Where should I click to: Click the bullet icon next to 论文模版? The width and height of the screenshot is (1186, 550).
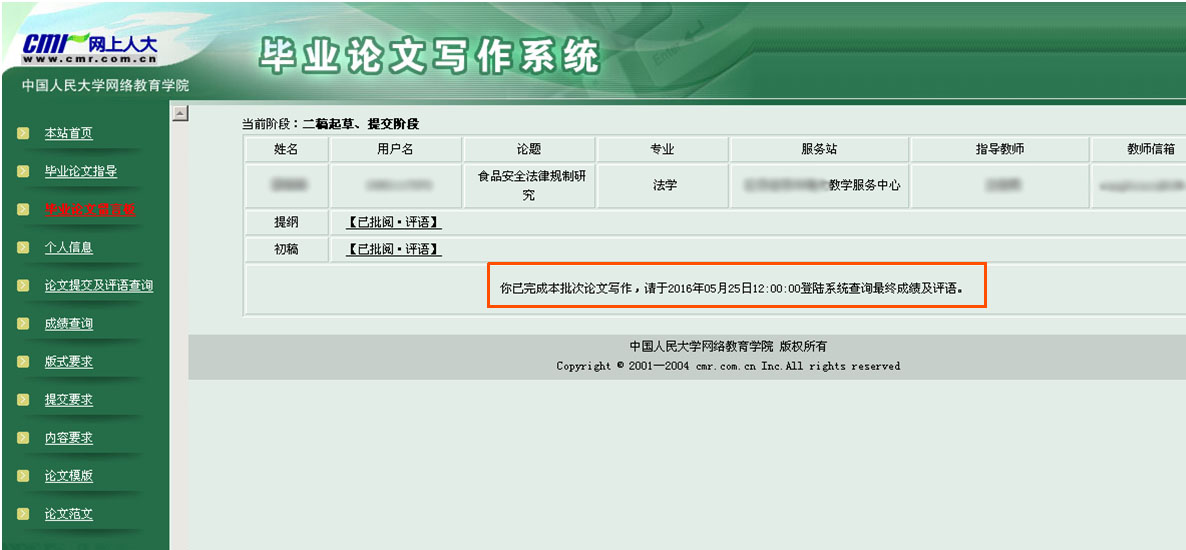pos(23,475)
